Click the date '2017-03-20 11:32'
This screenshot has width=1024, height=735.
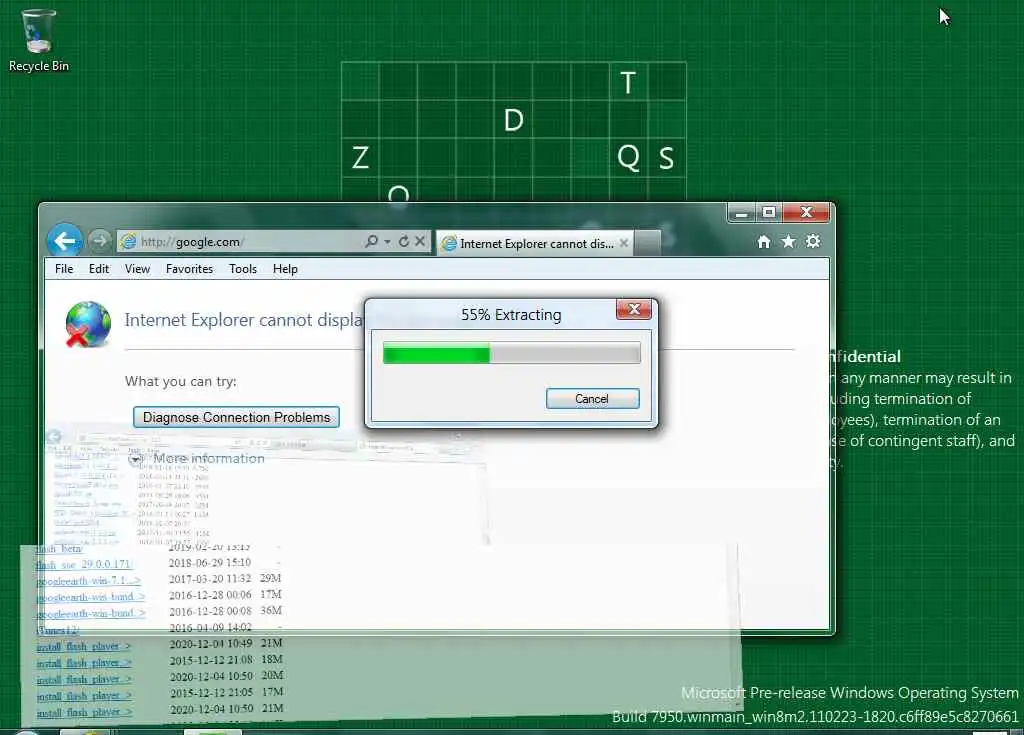click(210, 579)
